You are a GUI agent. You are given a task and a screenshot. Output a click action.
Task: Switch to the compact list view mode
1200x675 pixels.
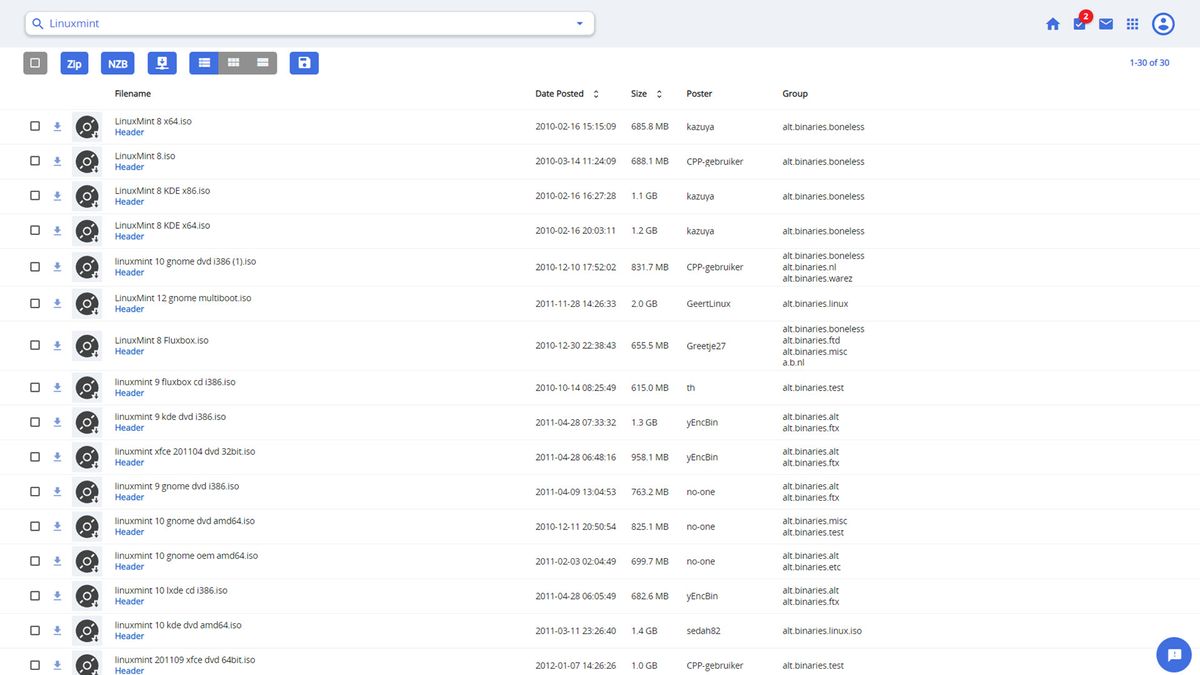[262, 62]
